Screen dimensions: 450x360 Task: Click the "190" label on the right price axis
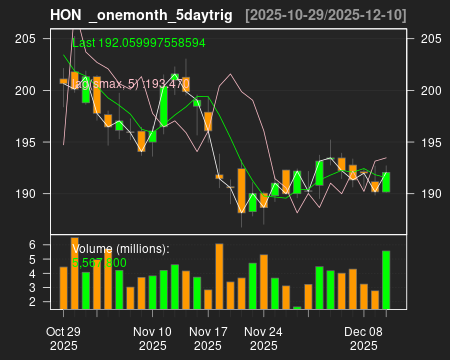click(431, 194)
